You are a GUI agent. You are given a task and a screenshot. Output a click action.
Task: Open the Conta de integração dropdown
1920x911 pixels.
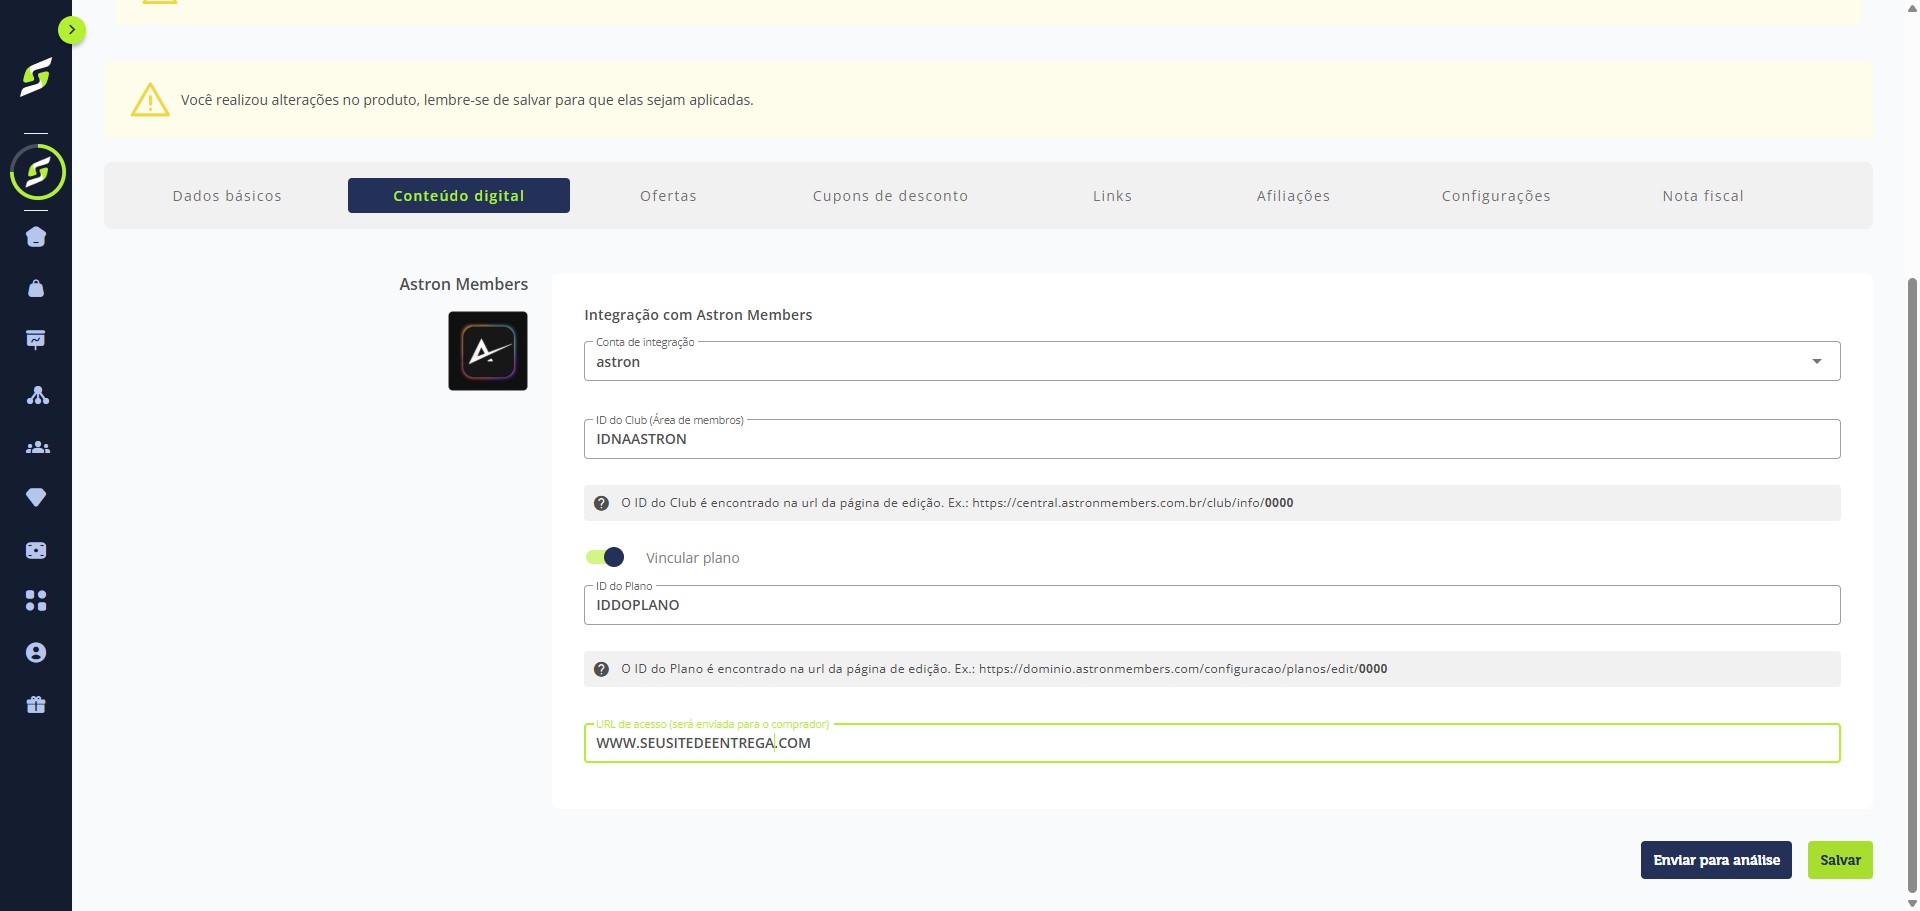point(1212,361)
